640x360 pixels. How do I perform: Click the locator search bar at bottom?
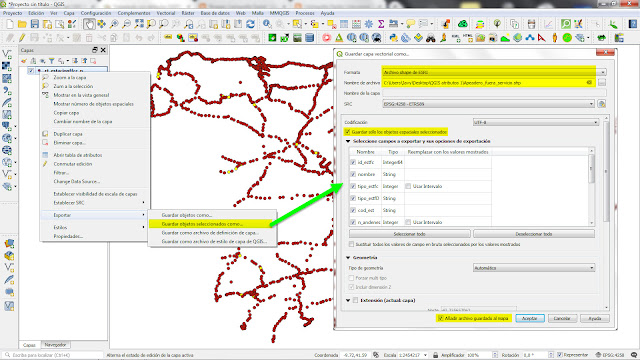tap(53, 355)
